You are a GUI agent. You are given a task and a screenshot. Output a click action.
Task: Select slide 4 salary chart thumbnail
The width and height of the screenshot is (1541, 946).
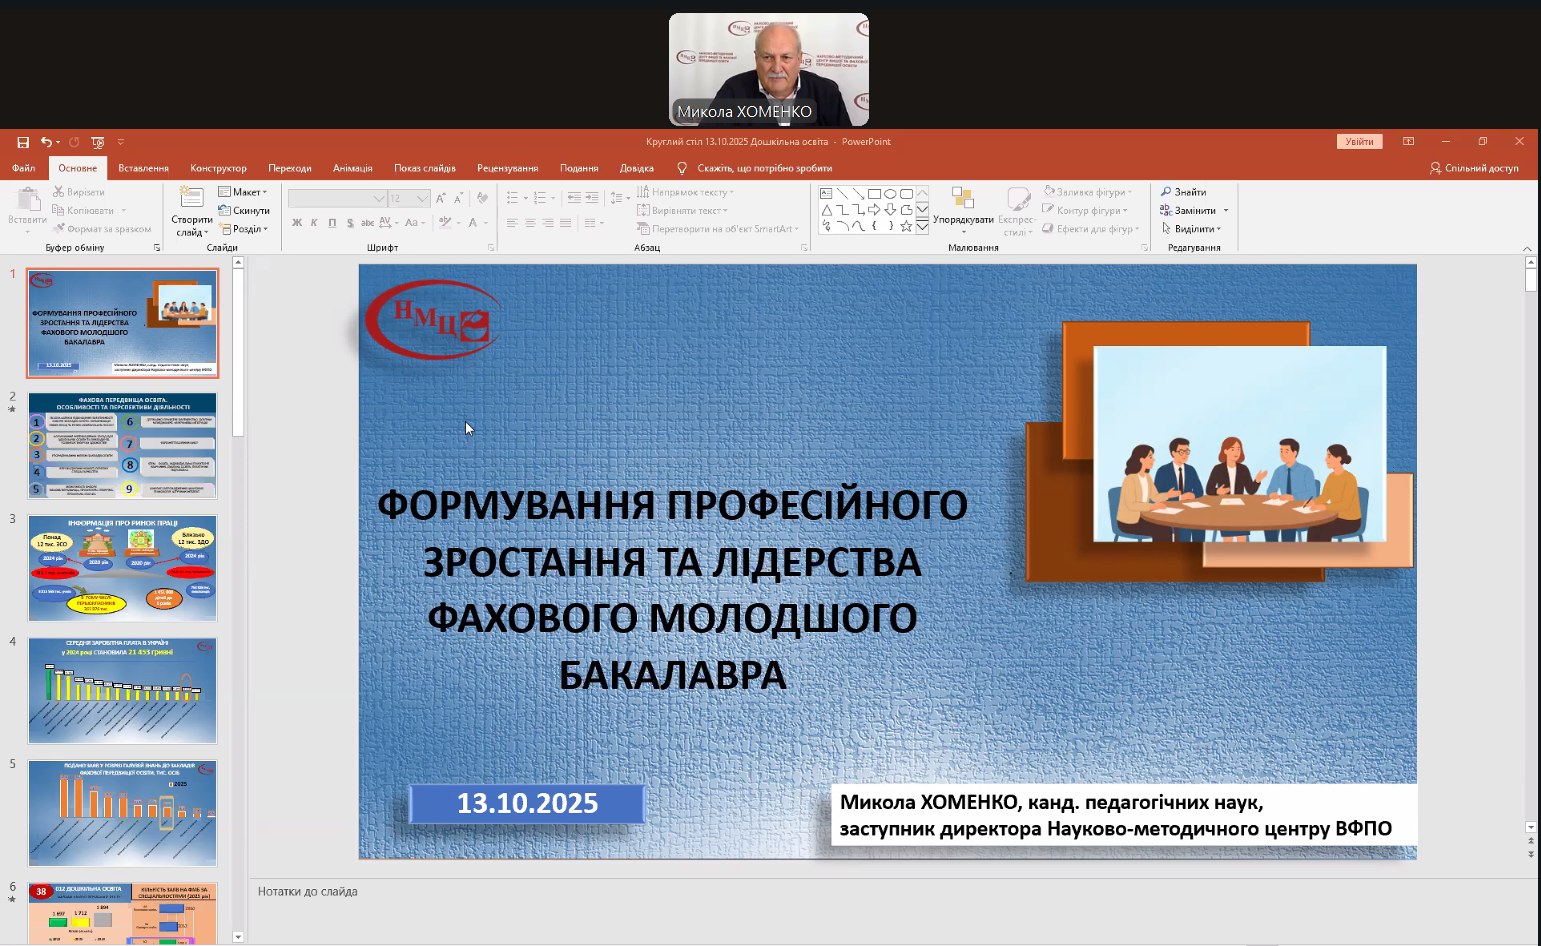tap(122, 691)
